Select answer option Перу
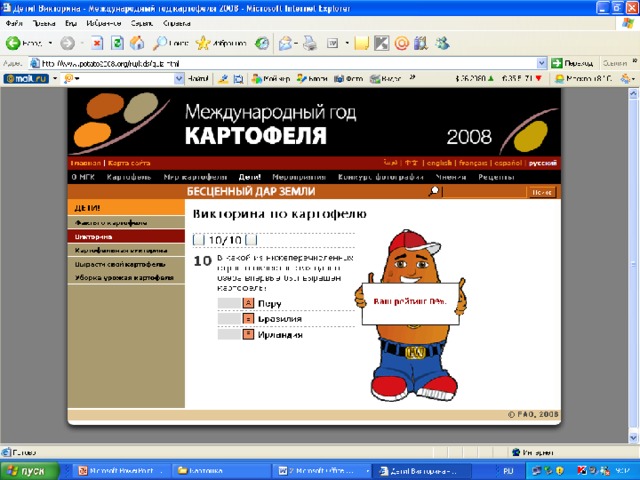Screen dimensions: 640x480 click(x=248, y=303)
